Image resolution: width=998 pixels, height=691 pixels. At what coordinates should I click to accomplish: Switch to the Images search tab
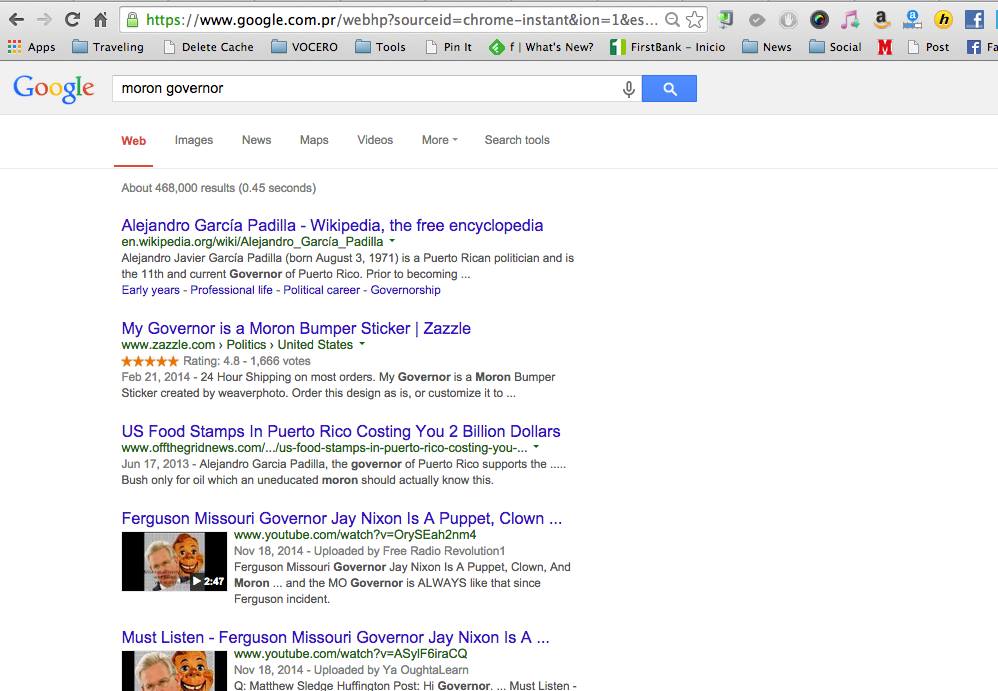click(x=193, y=140)
